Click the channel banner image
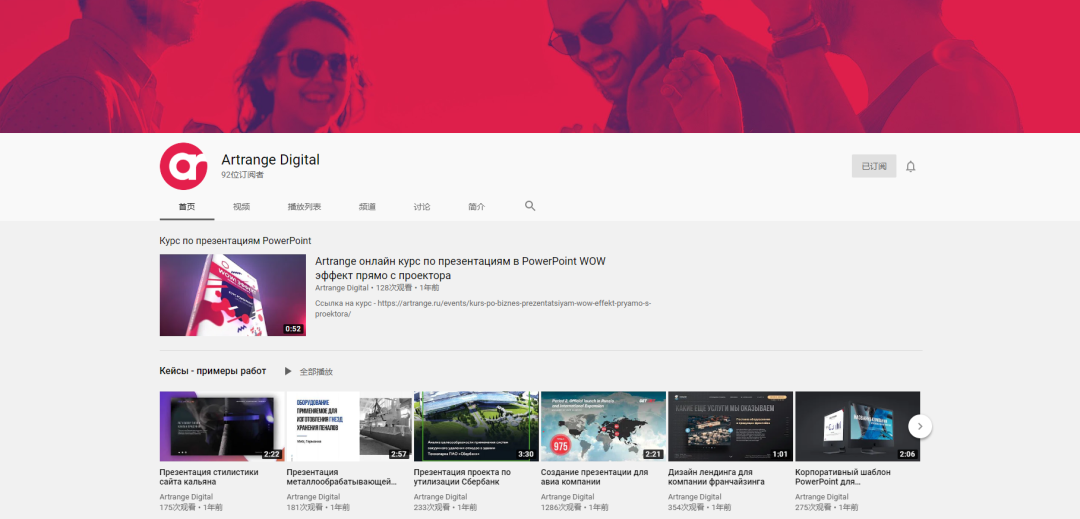Viewport: 1080px width, 519px height. coord(540,66)
